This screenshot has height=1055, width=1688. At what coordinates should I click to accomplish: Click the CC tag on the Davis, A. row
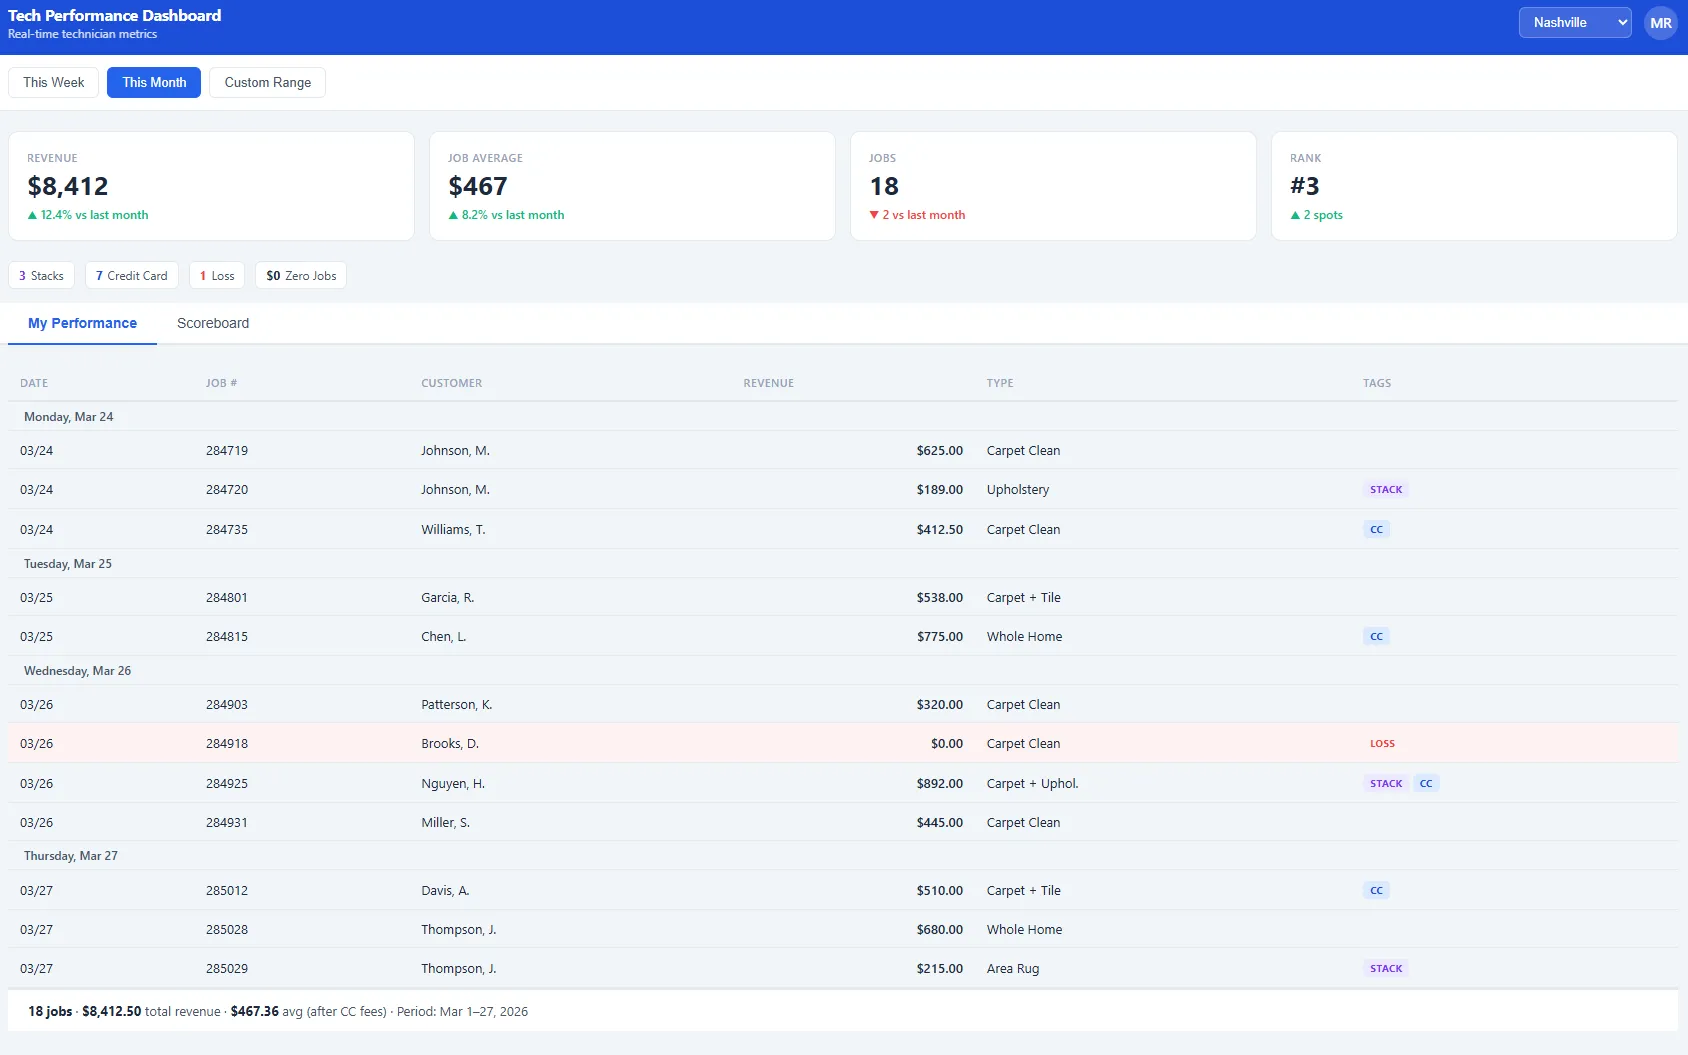(x=1377, y=890)
